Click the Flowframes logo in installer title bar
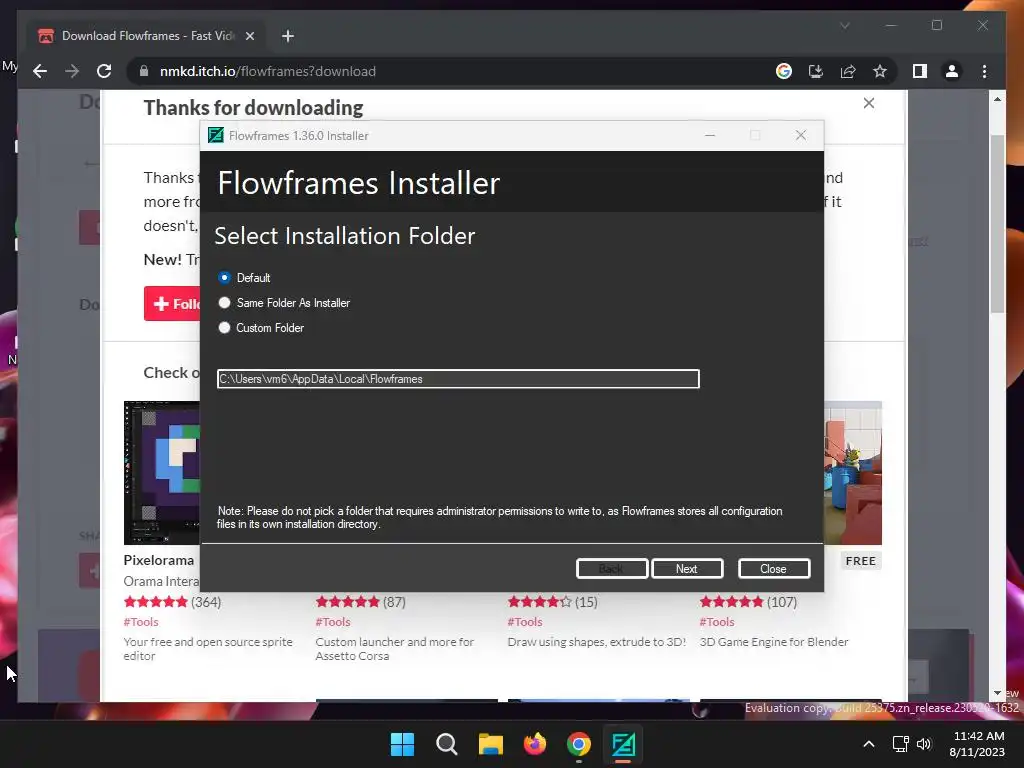The height and width of the screenshot is (768, 1024). click(x=216, y=135)
